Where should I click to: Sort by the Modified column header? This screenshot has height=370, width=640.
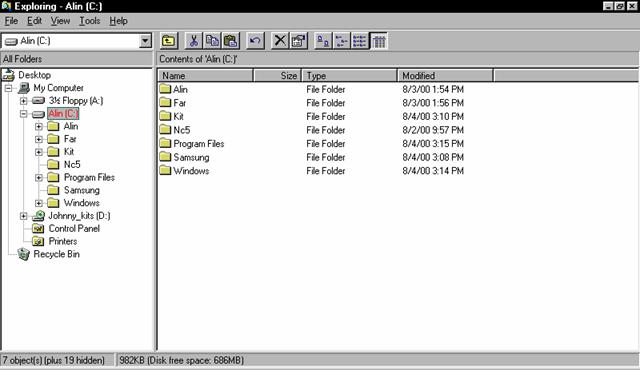click(445, 75)
